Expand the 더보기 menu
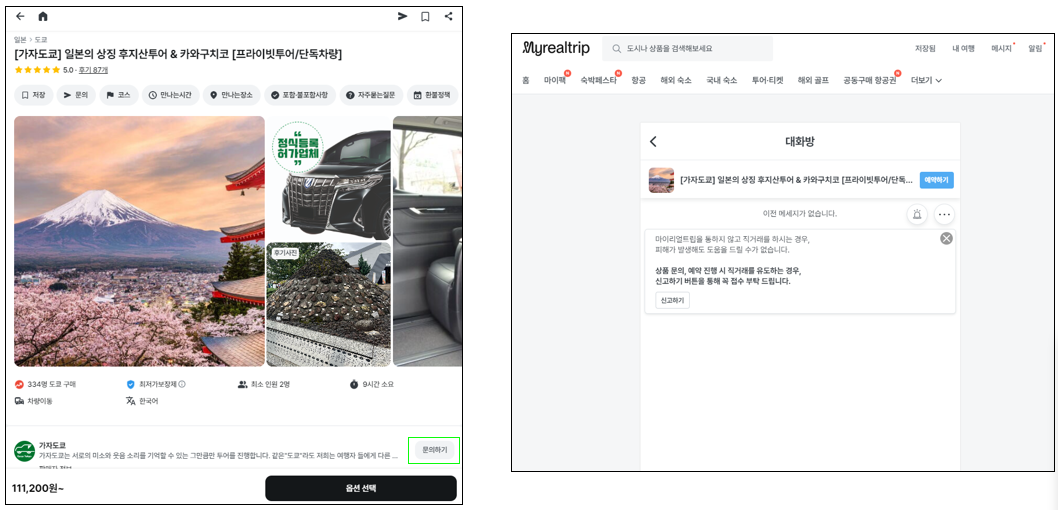1058x510 pixels. [x=926, y=80]
